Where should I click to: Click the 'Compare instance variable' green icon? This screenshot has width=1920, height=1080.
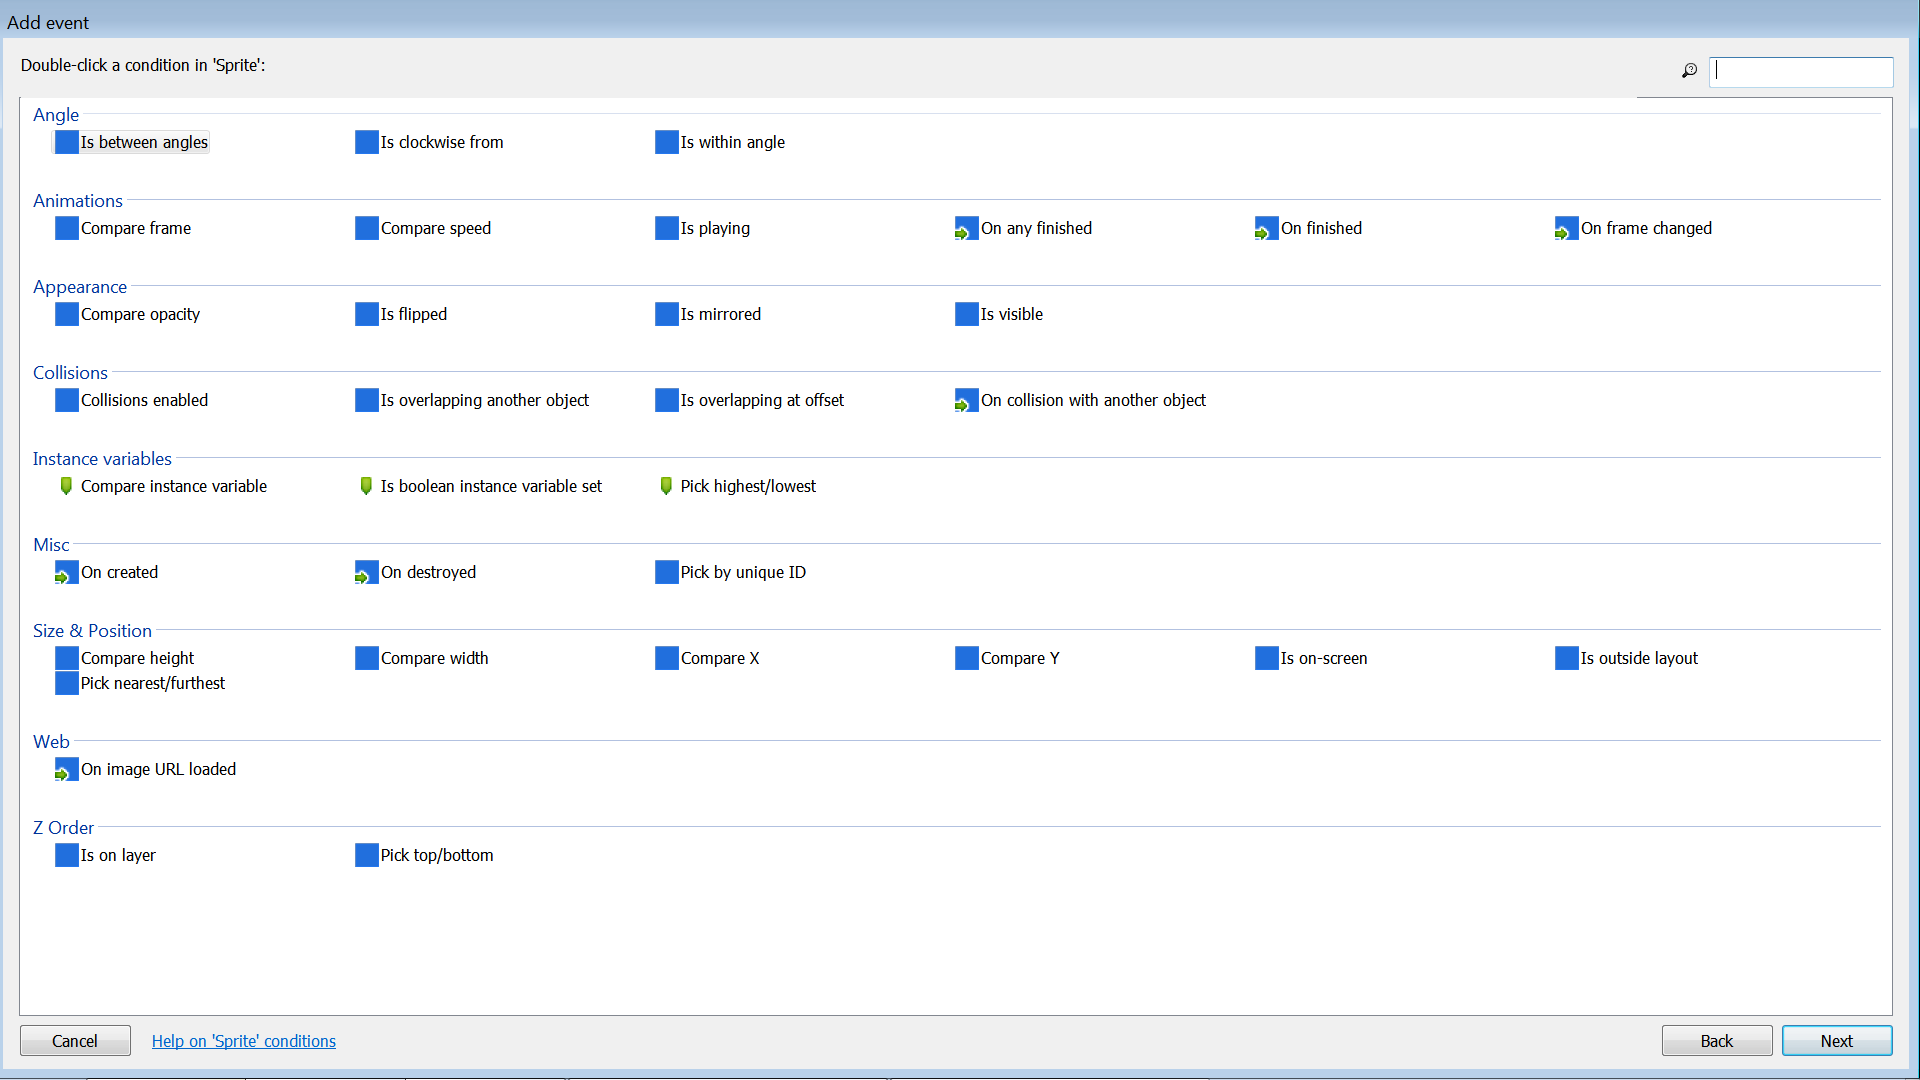click(66, 486)
